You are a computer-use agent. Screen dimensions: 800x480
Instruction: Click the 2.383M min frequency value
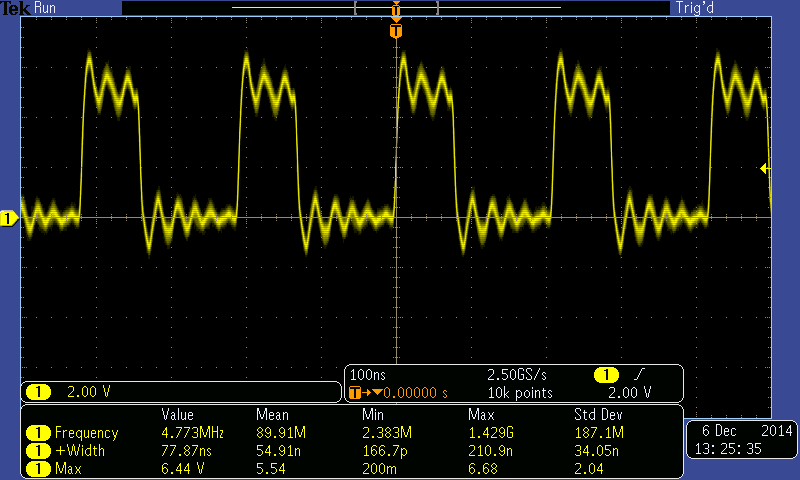(x=387, y=433)
